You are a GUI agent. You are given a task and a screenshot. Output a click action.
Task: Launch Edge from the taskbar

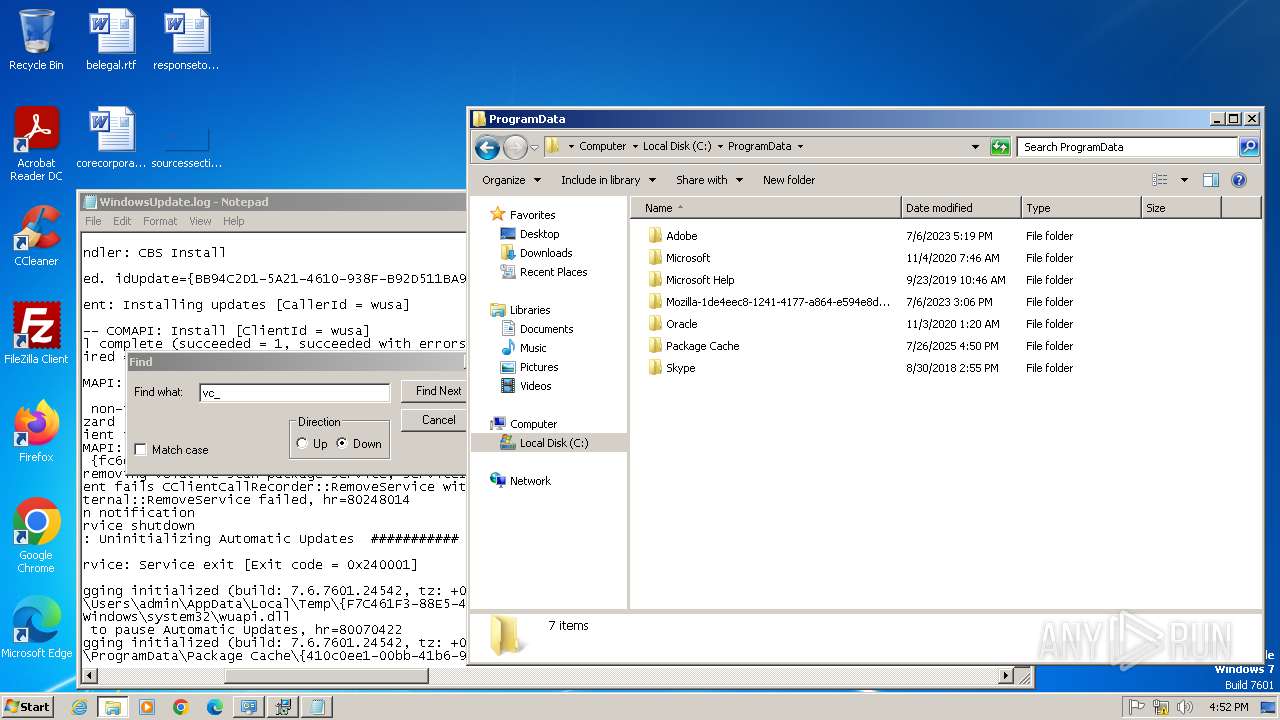(x=215, y=707)
